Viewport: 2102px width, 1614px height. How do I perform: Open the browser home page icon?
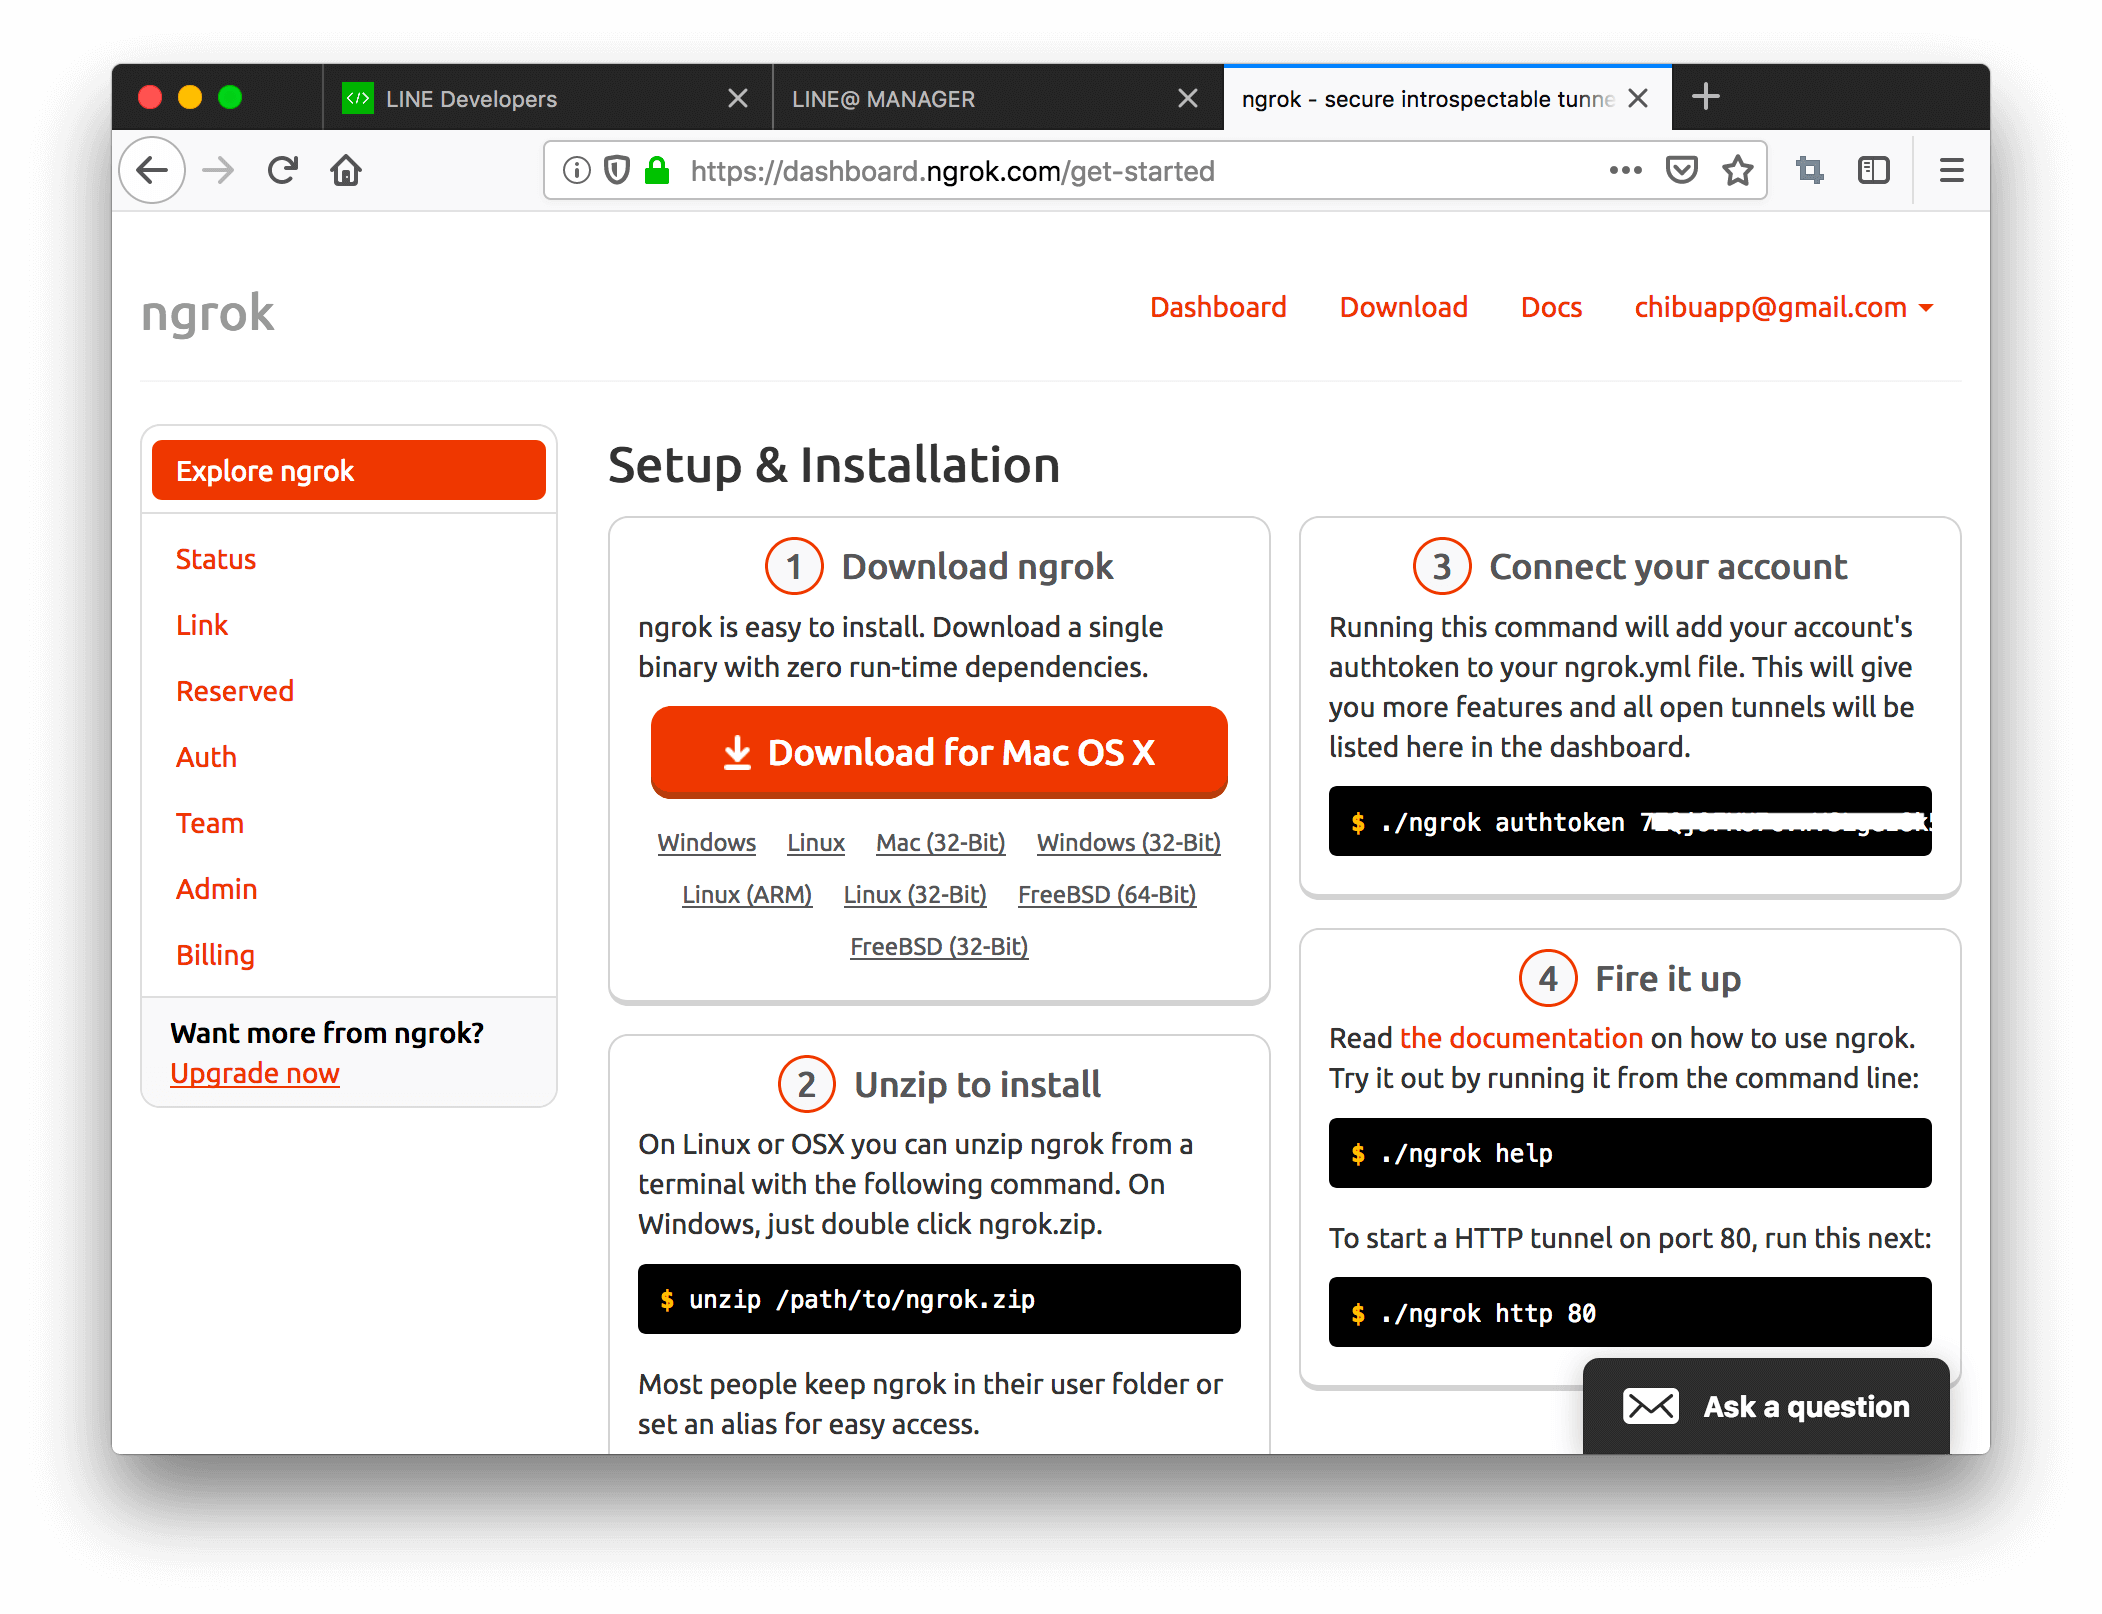click(x=346, y=171)
